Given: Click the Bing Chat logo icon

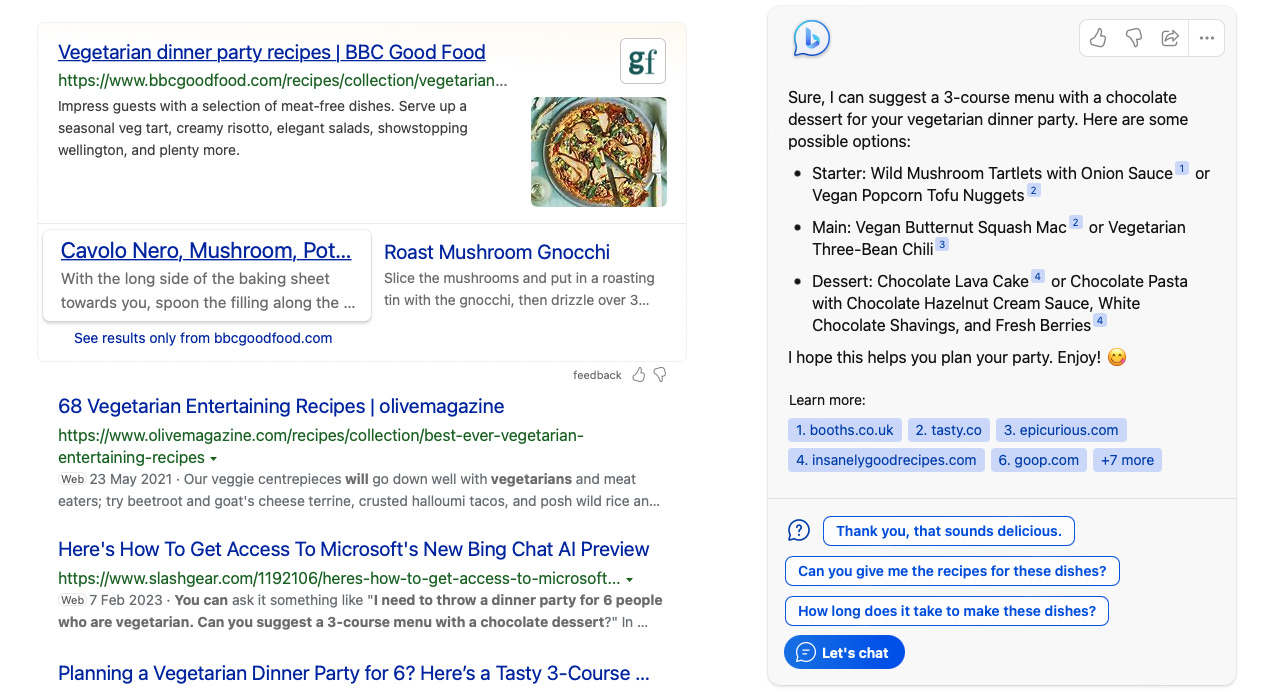Looking at the screenshot, I should (x=812, y=37).
